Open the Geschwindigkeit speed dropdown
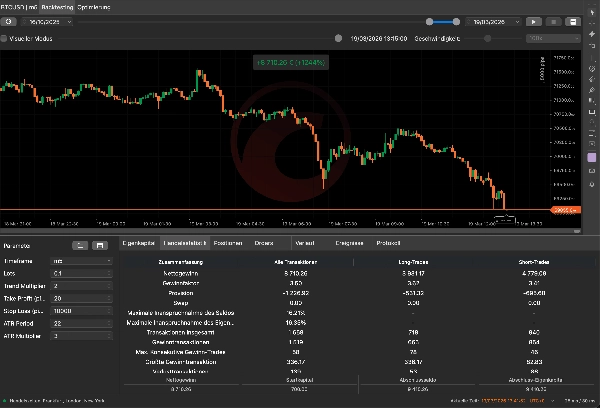The width and height of the screenshot is (600, 408). 553,38
